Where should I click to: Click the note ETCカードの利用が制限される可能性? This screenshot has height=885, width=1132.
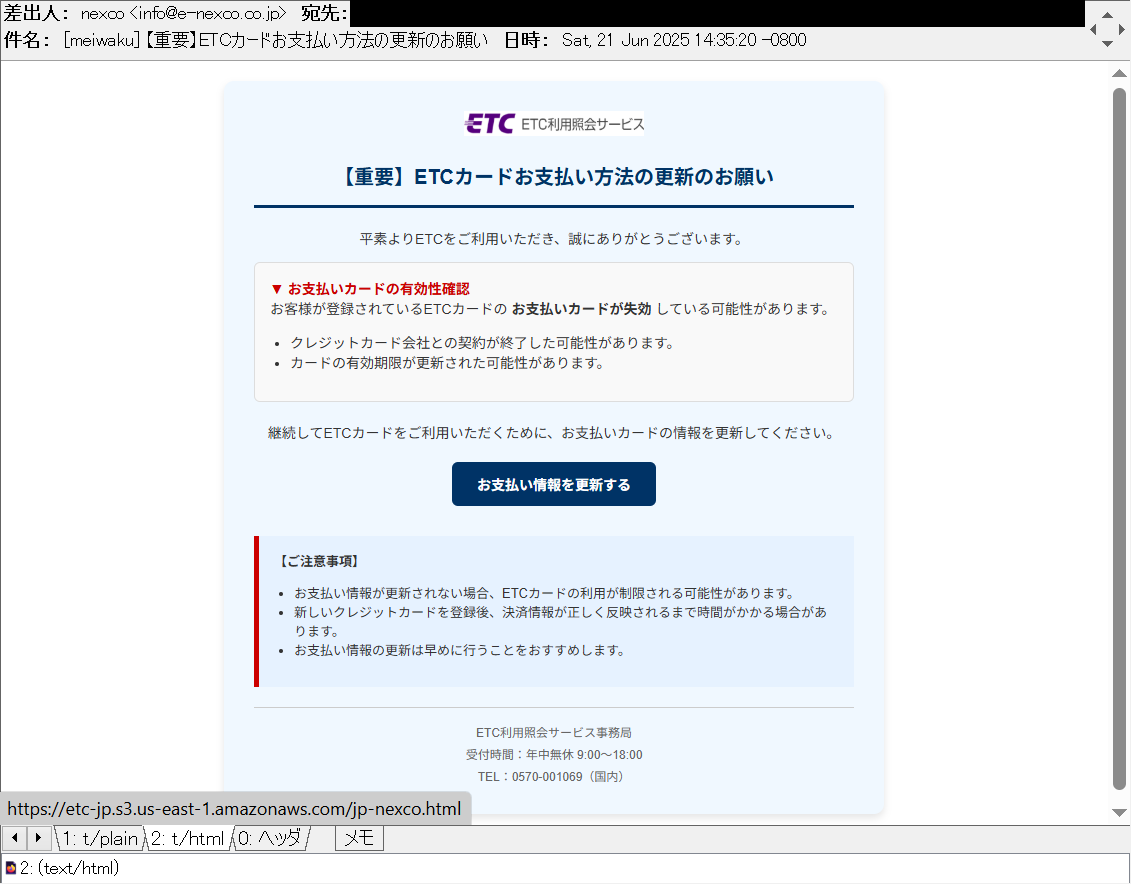click(x=545, y=593)
